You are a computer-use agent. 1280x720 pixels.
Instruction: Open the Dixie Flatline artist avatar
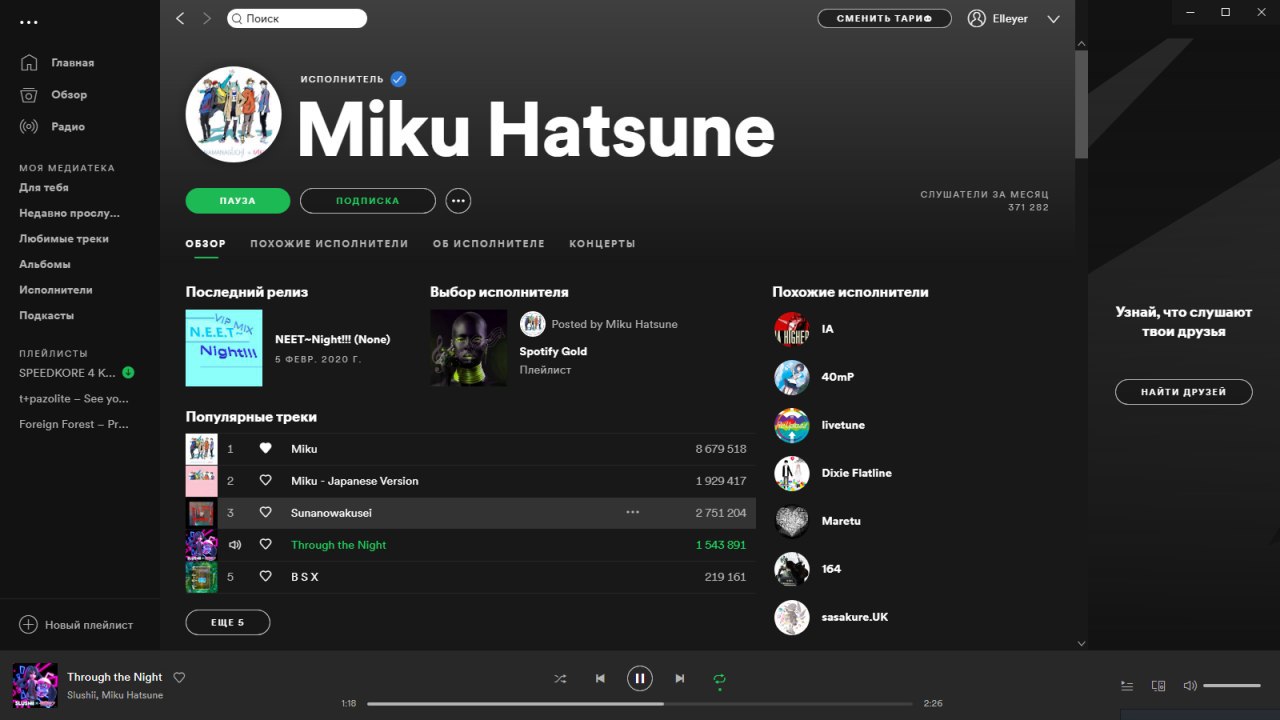coord(792,473)
